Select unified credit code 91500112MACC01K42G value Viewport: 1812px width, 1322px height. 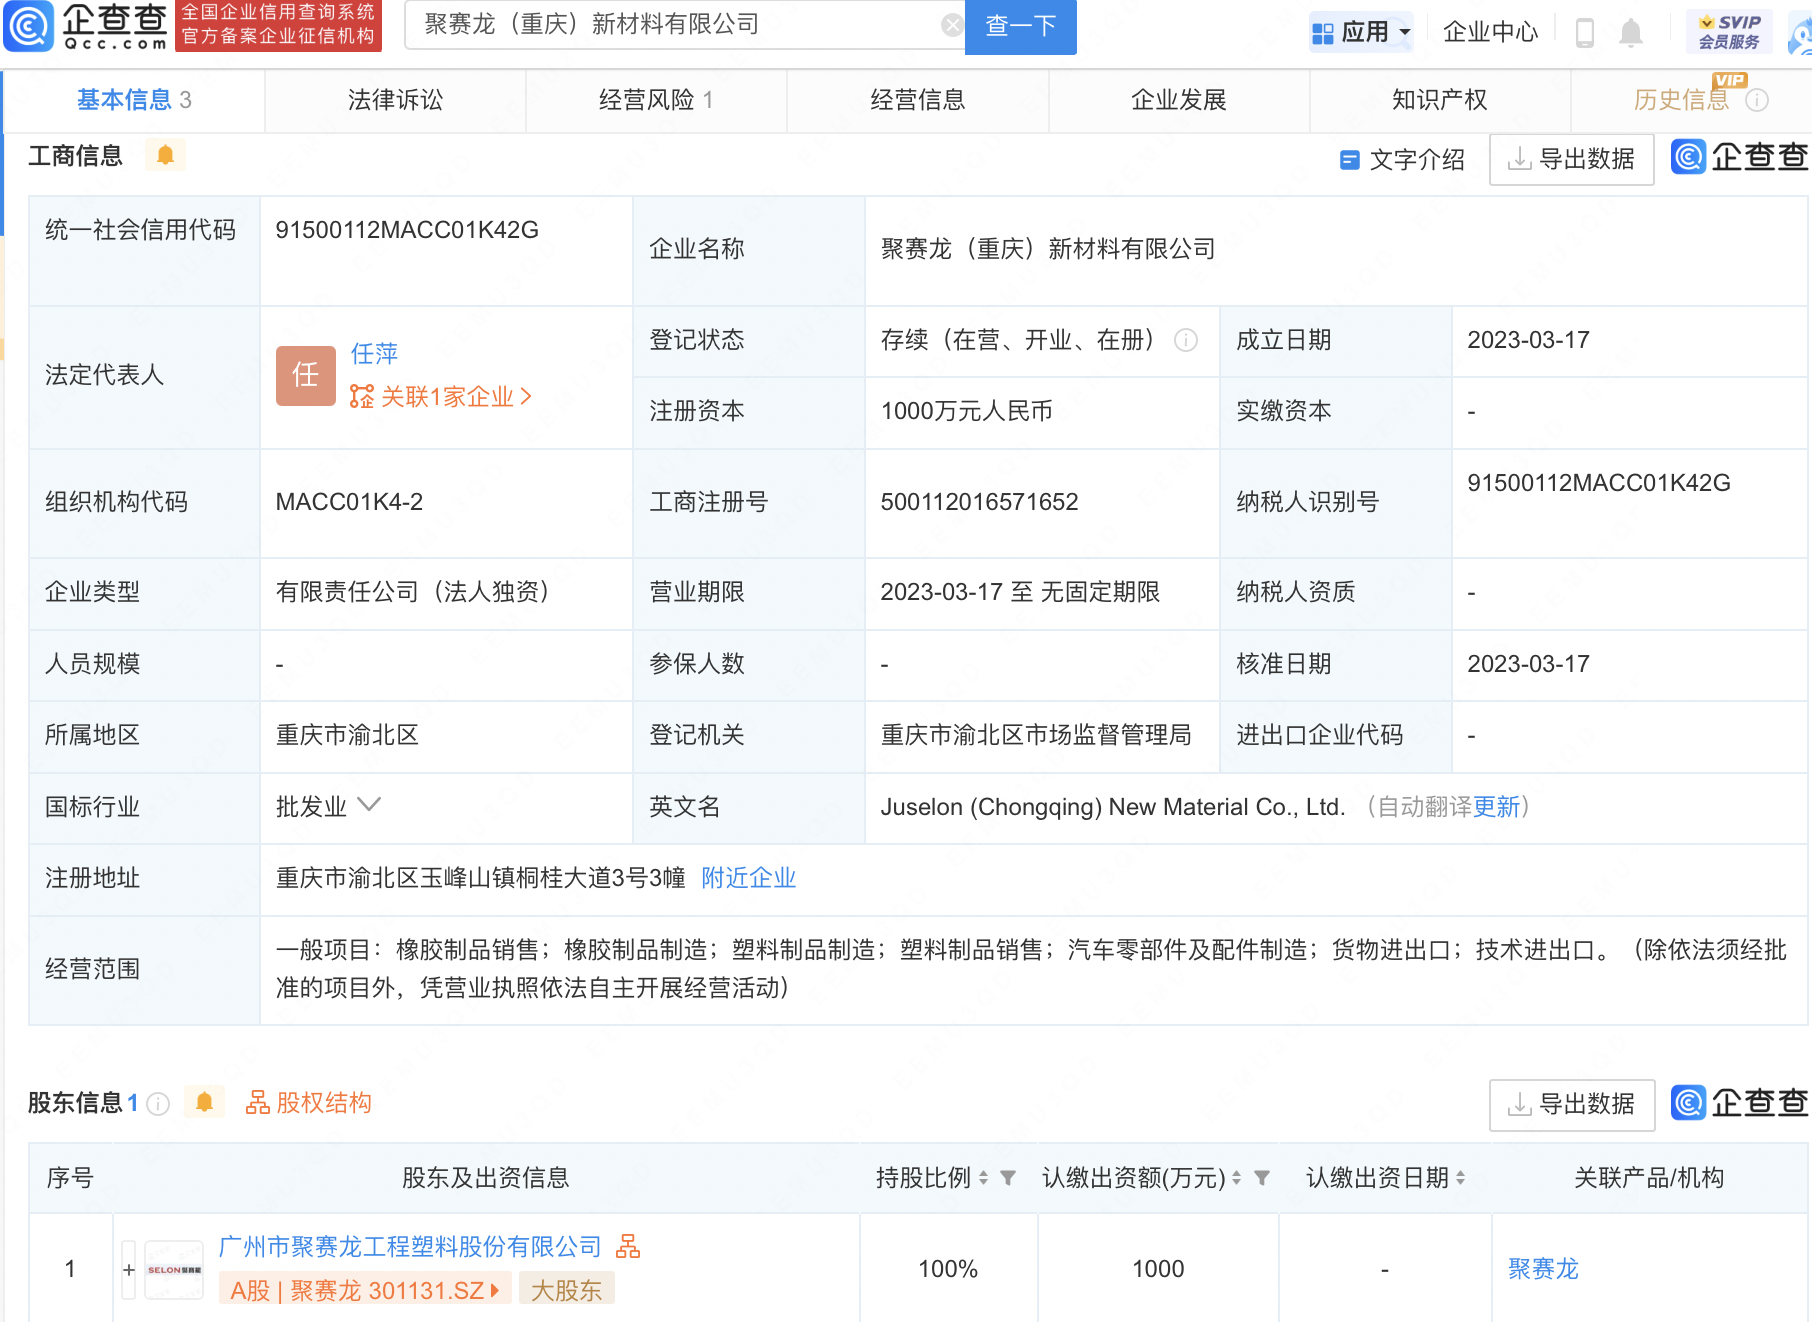407,230
